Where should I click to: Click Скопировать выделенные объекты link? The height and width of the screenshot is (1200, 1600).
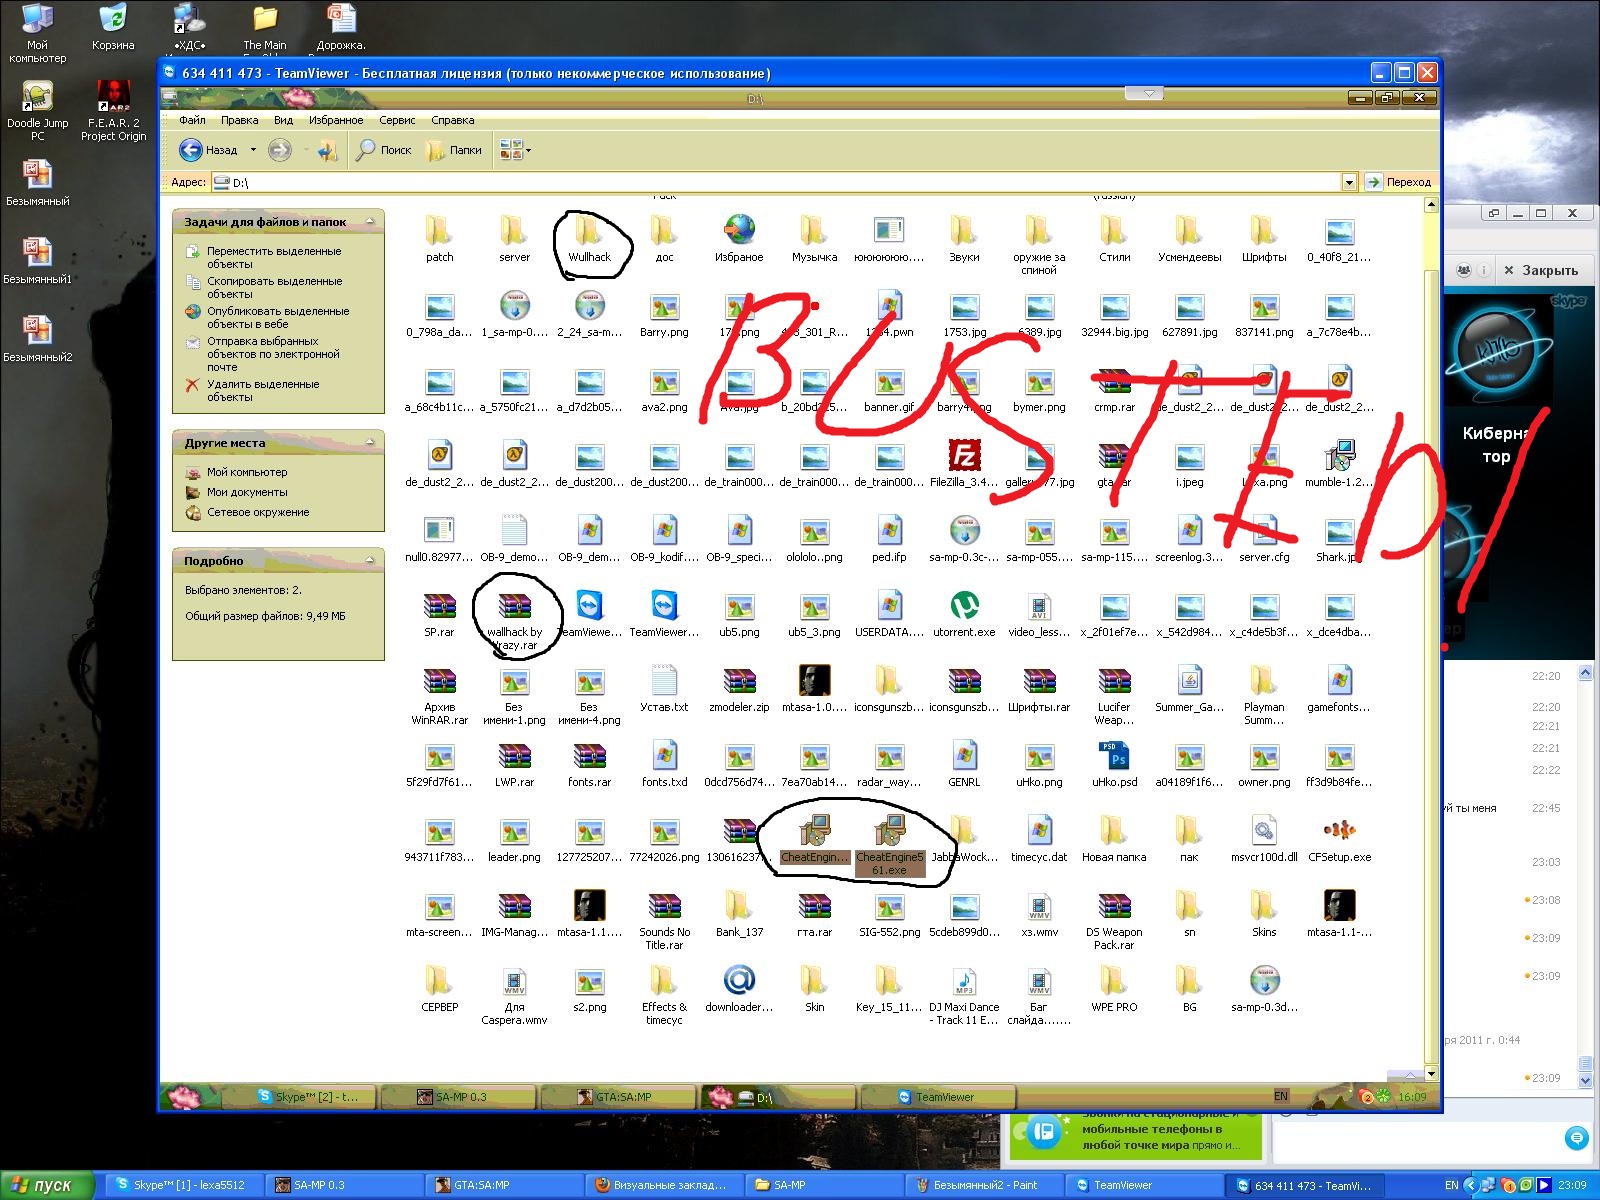click(274, 287)
